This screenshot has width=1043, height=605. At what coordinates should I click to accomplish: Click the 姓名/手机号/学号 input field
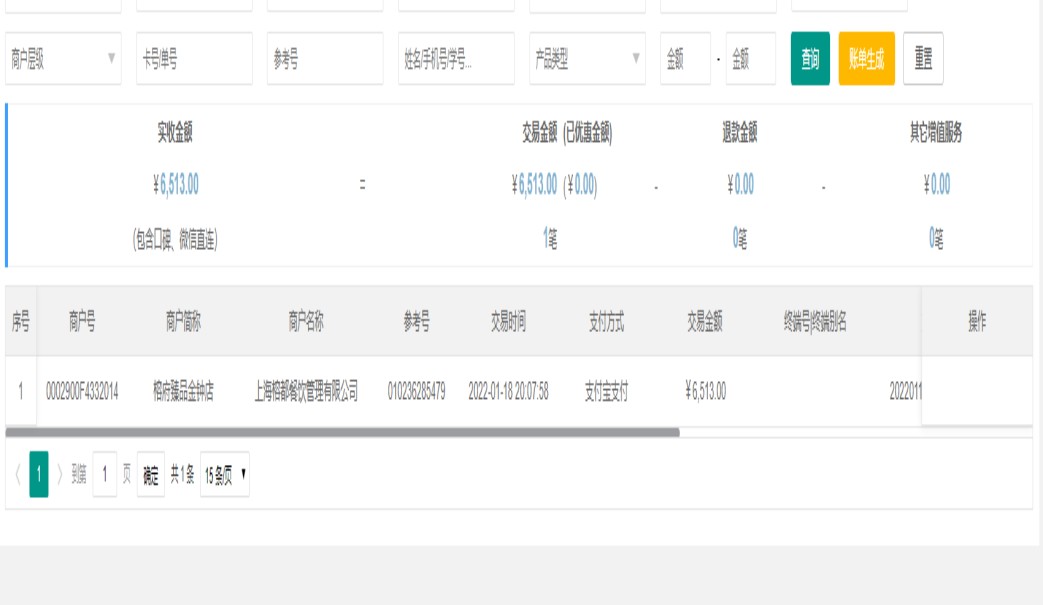point(456,59)
